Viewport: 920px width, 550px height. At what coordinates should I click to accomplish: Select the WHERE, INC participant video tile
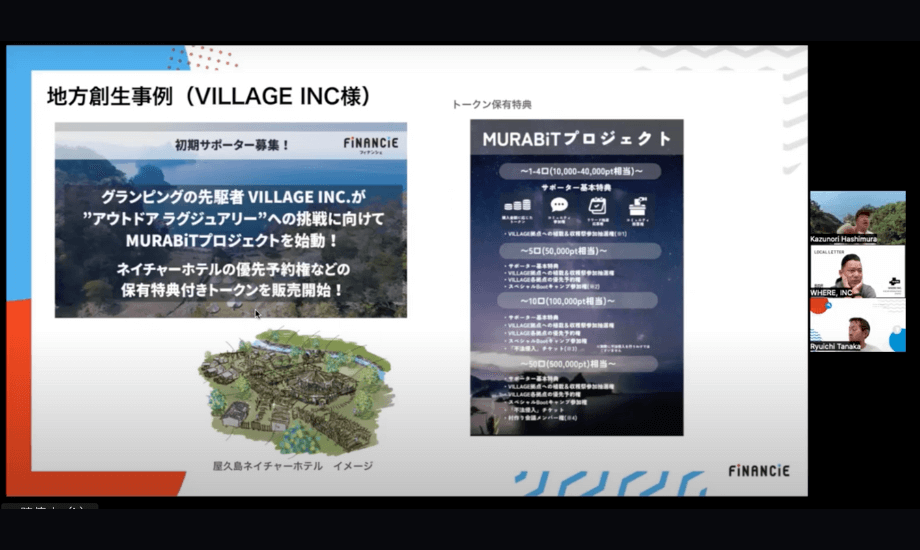[x=857, y=271]
